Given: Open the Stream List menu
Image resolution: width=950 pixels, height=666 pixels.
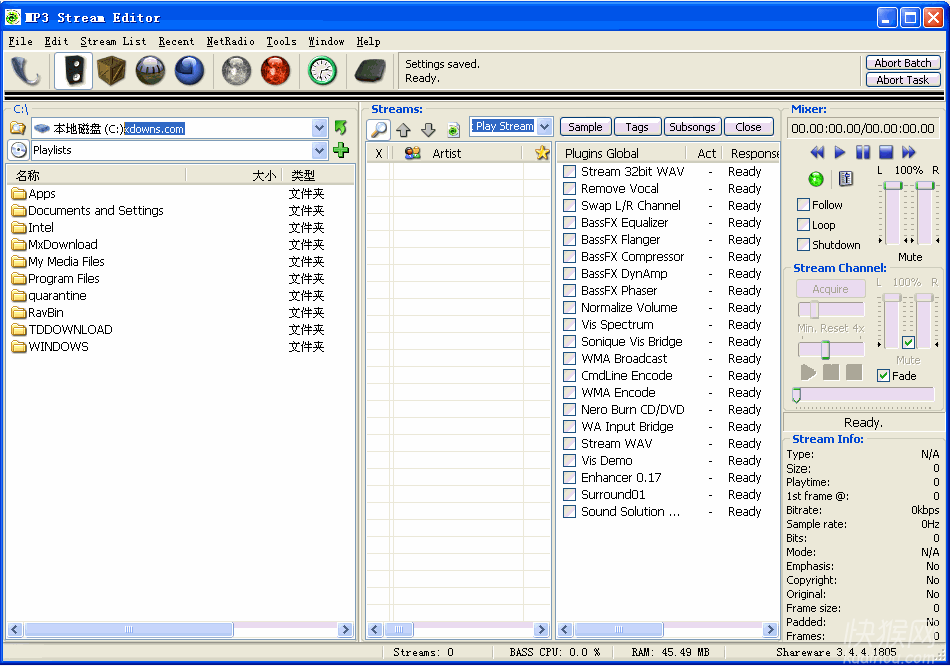Looking at the screenshot, I should coord(113,41).
